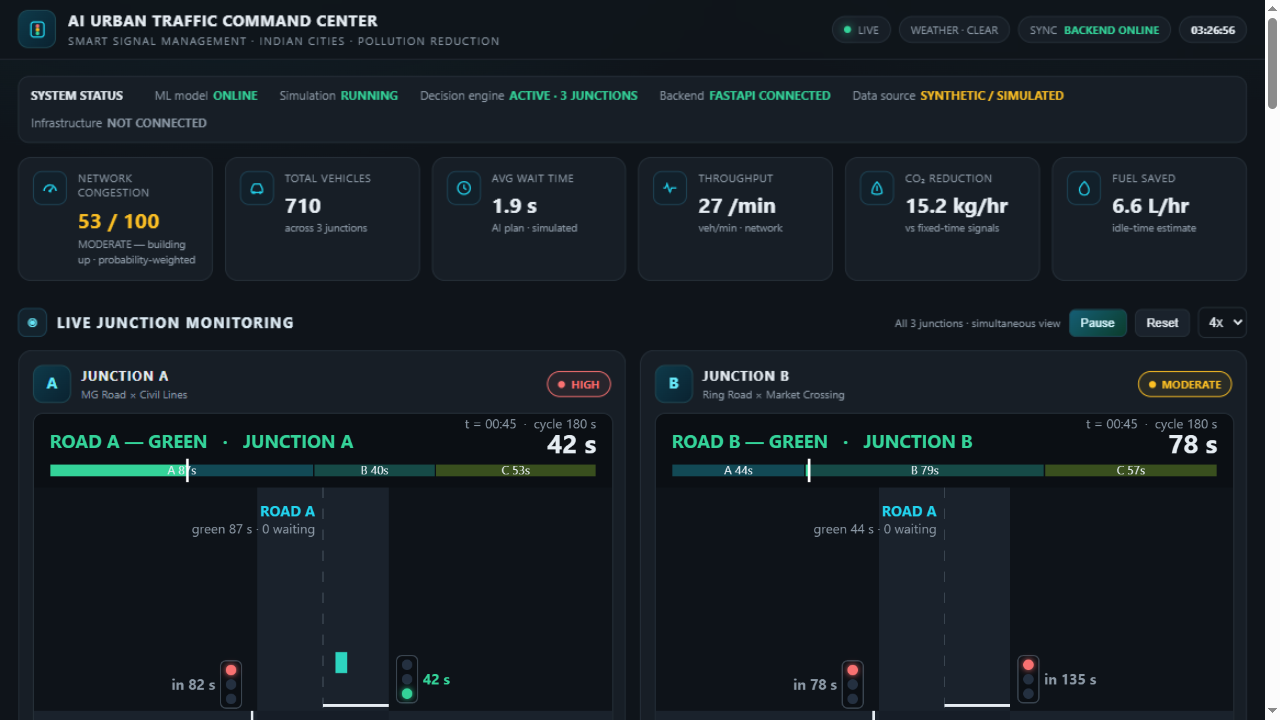
Task: Click the LIVE status pill
Action: click(861, 30)
